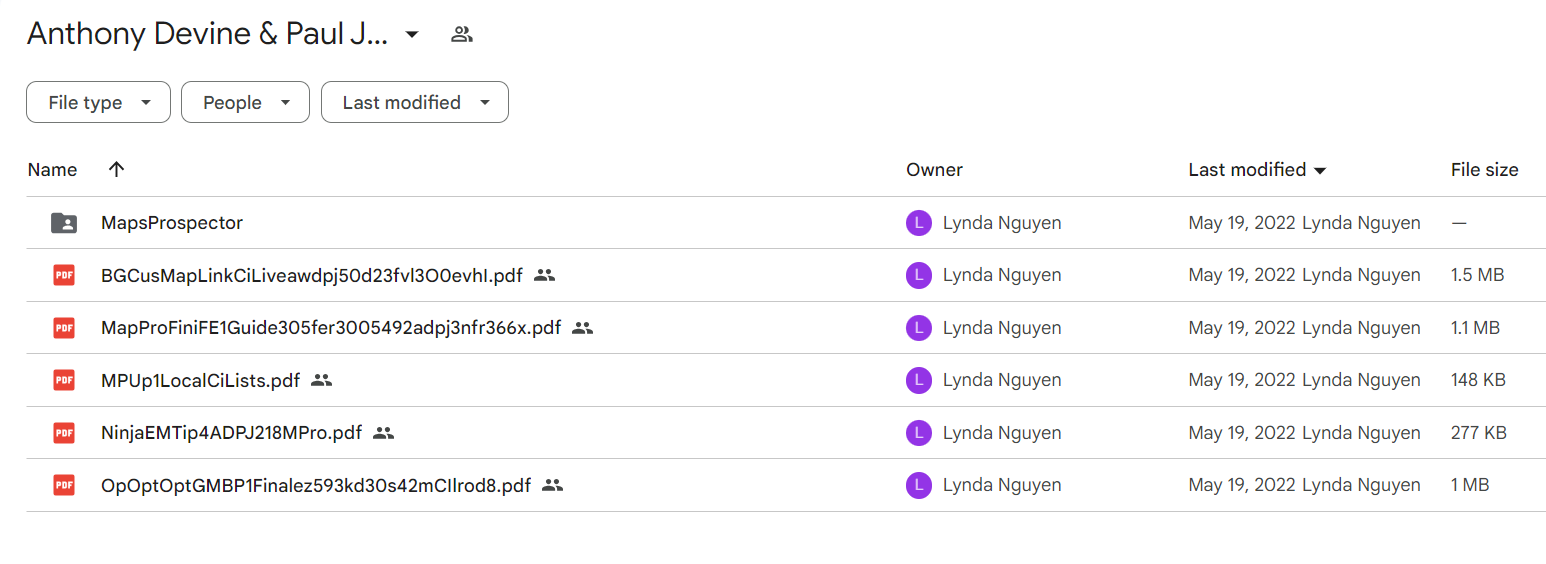Click the shared icon beside MapProFiniFE1Guide file
This screenshot has height=564, width=1546.
tap(583, 328)
